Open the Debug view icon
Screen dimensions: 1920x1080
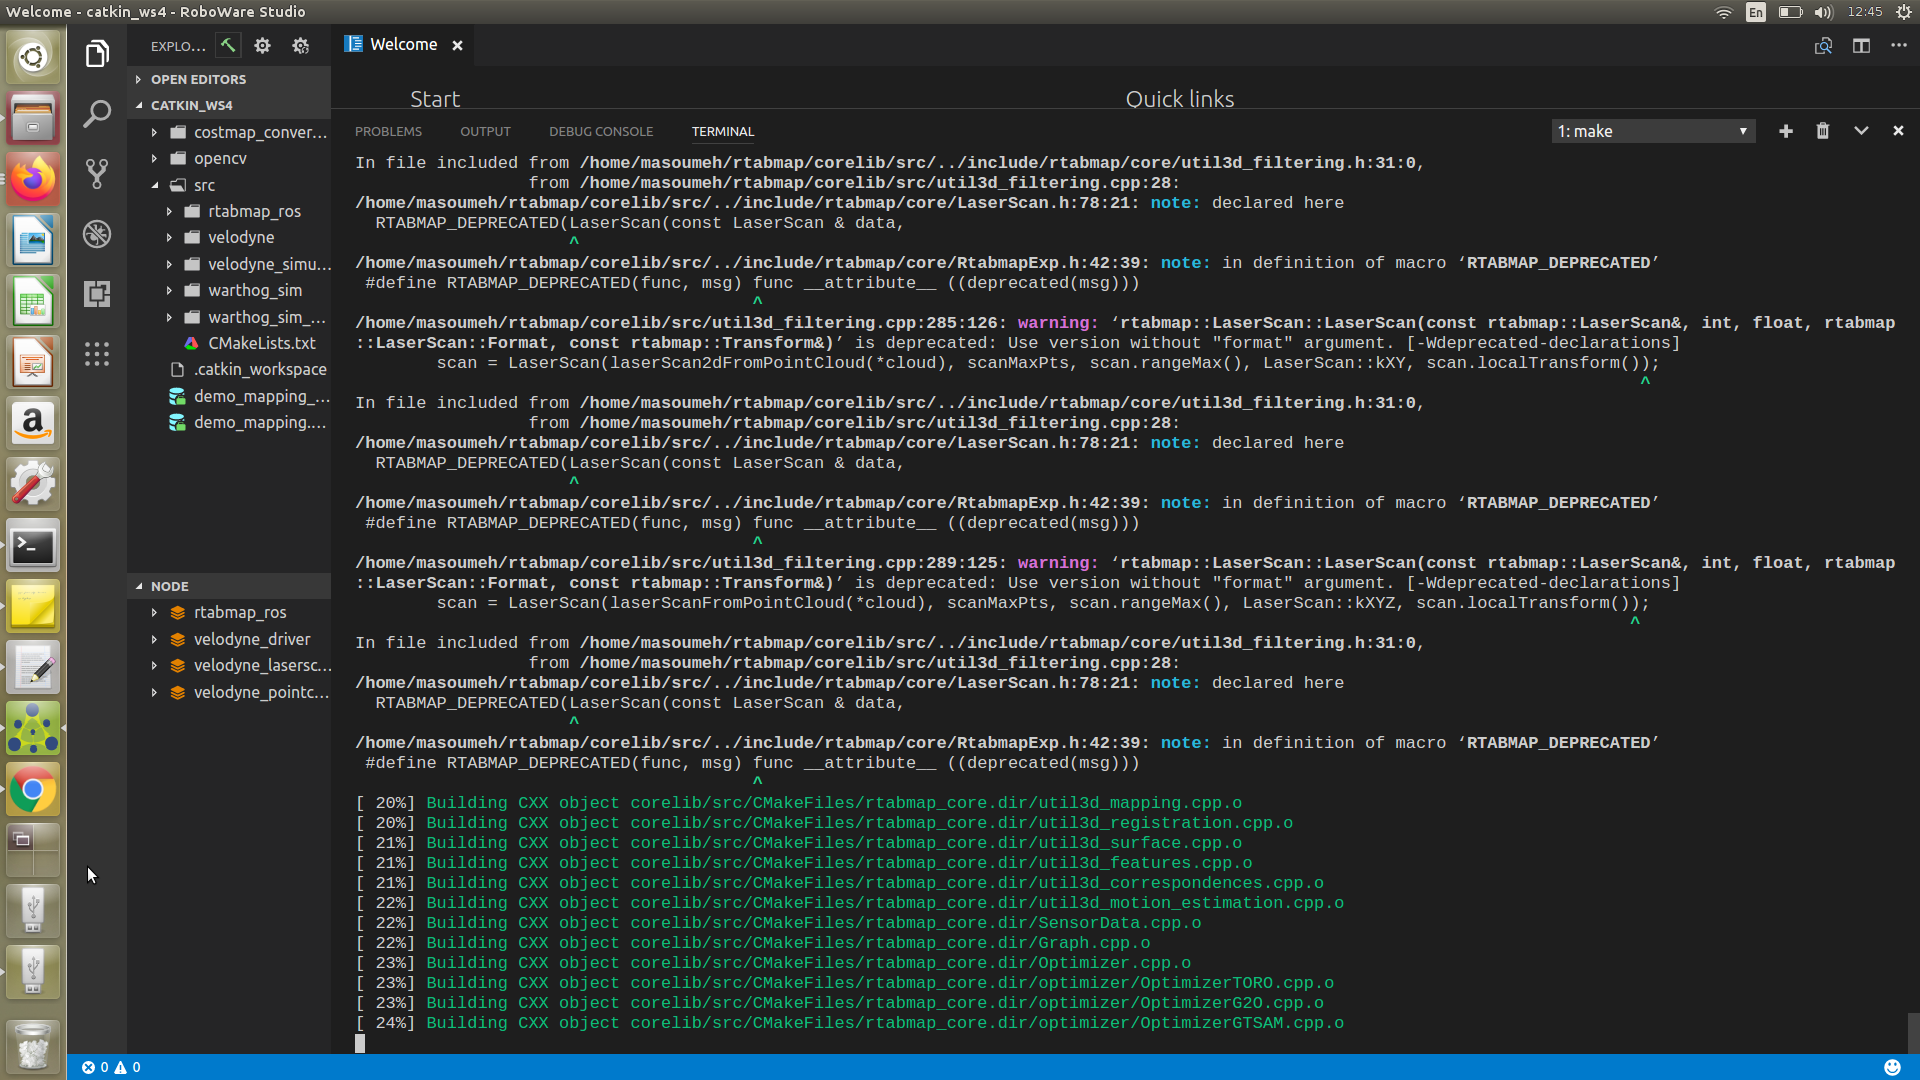[97, 234]
